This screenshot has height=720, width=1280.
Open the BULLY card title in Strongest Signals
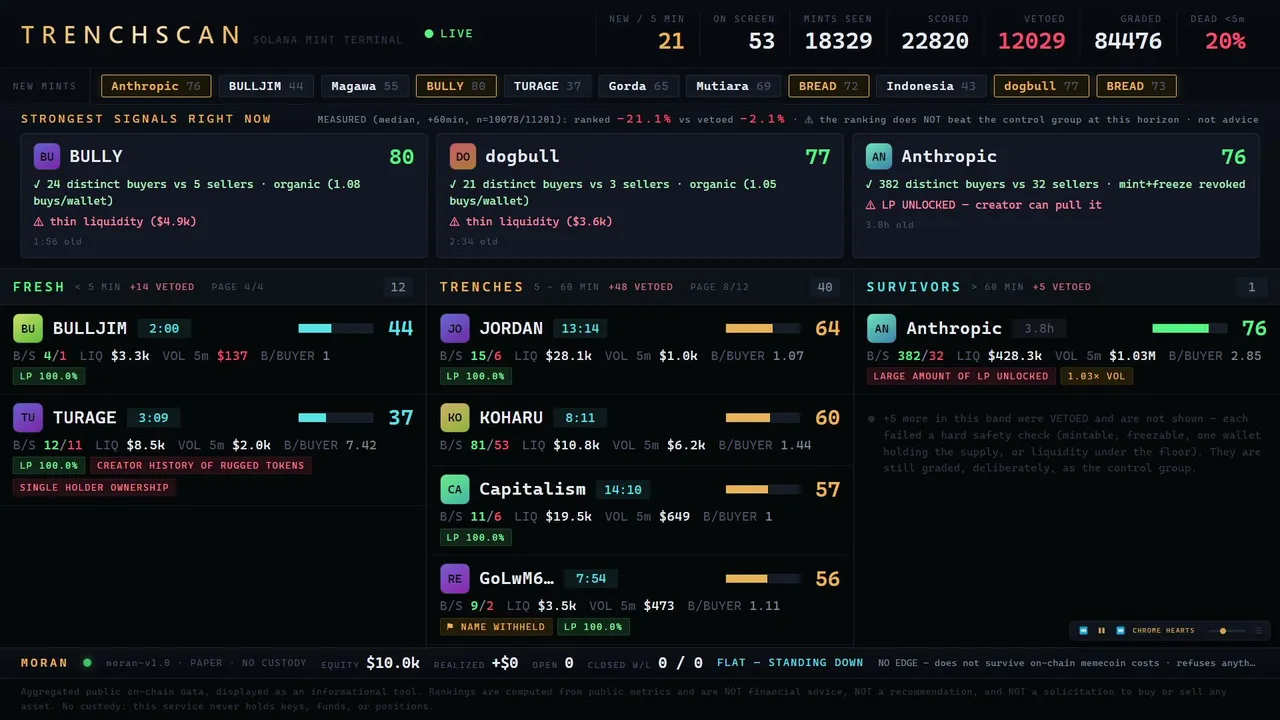click(x=96, y=156)
